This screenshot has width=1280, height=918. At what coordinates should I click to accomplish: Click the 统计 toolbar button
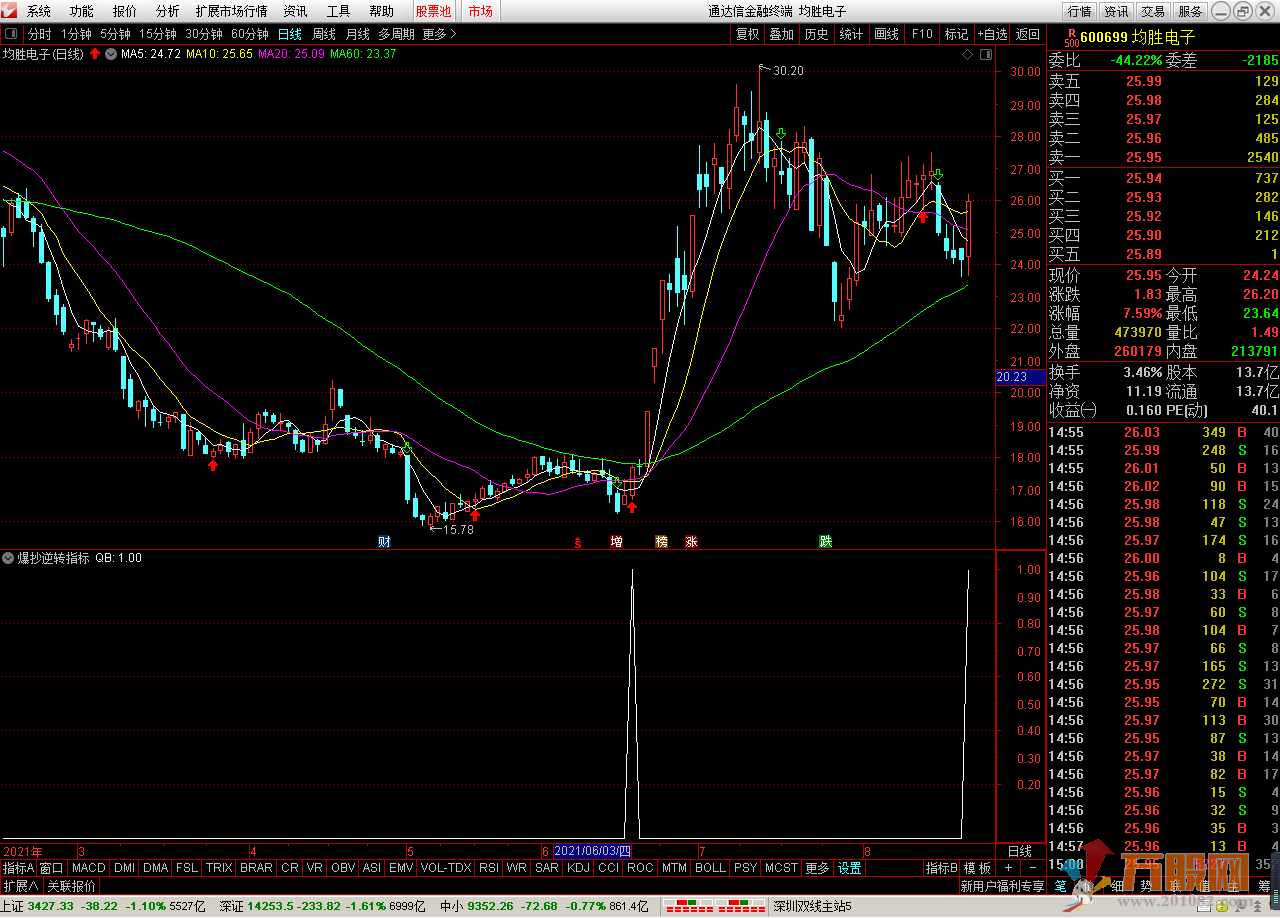[852, 34]
